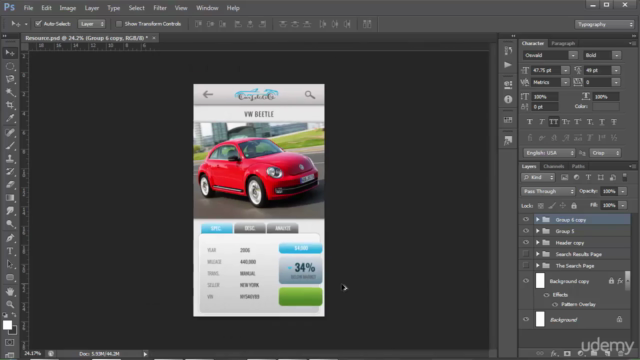Hide the Background copy layer
The image size is (640, 360).
pos(526,281)
